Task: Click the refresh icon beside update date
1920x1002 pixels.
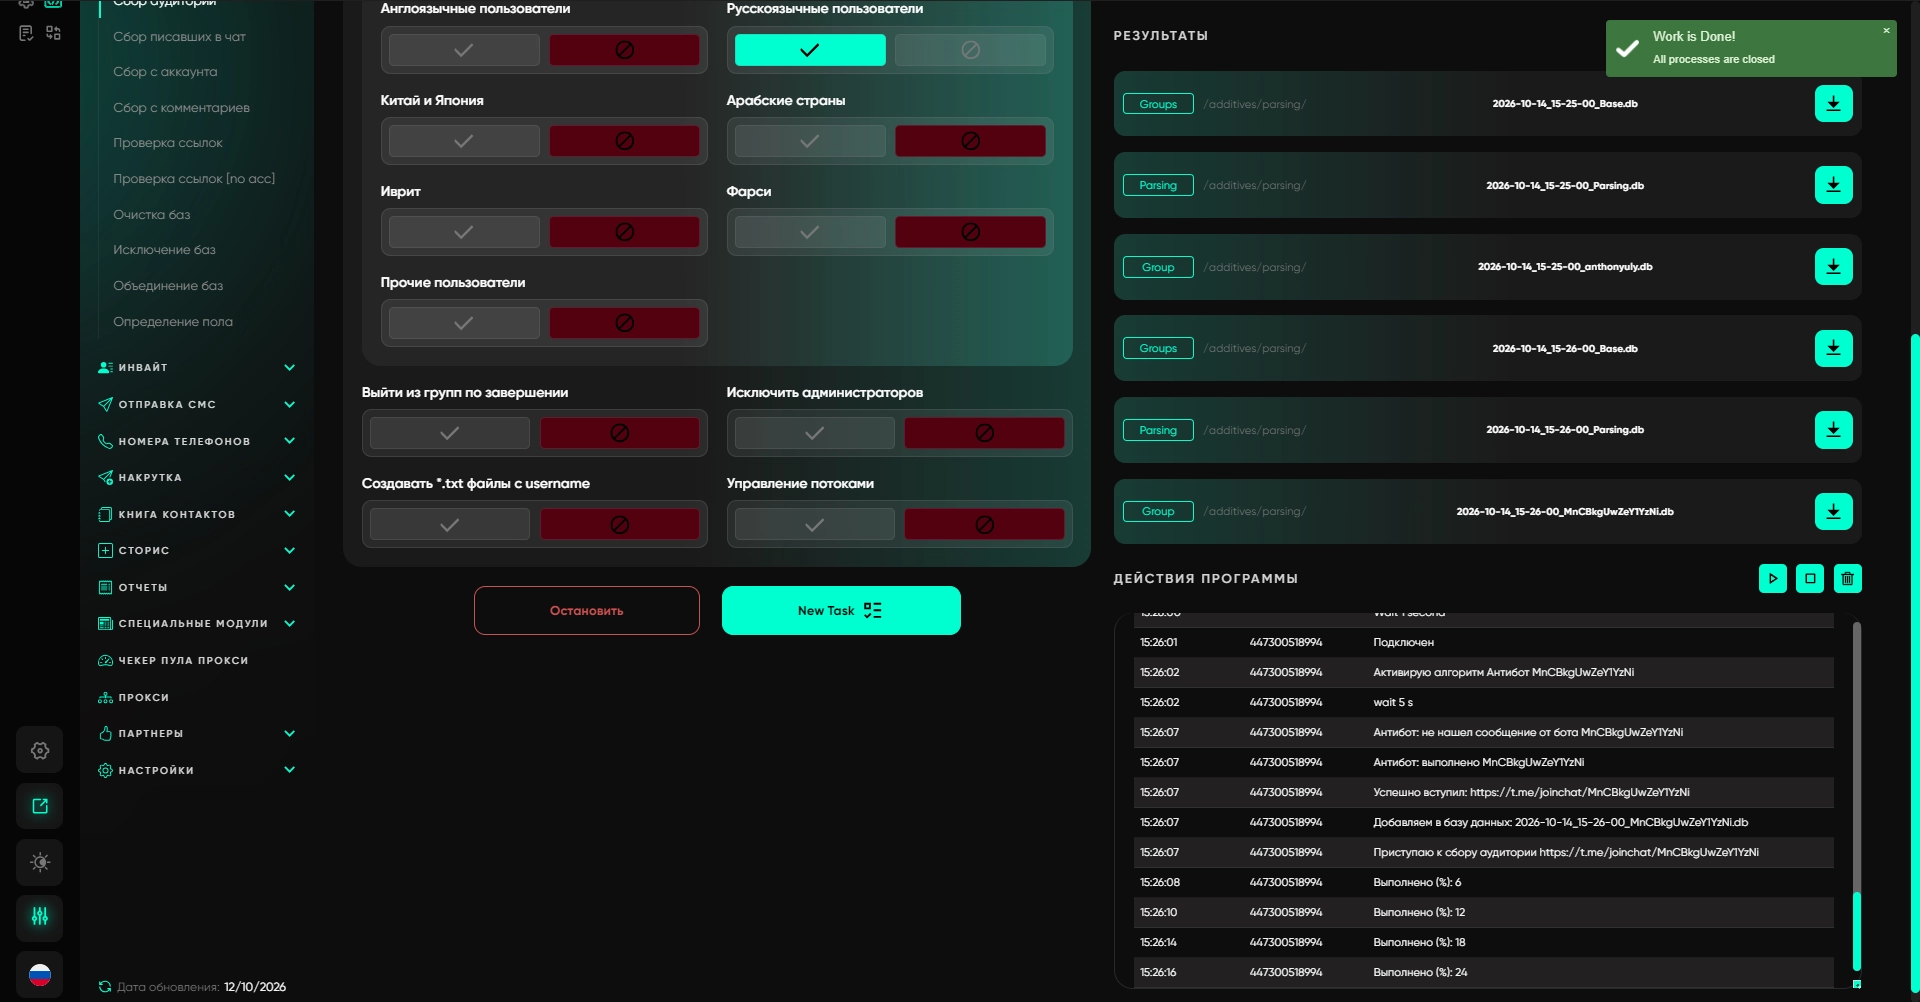Action: [105, 987]
